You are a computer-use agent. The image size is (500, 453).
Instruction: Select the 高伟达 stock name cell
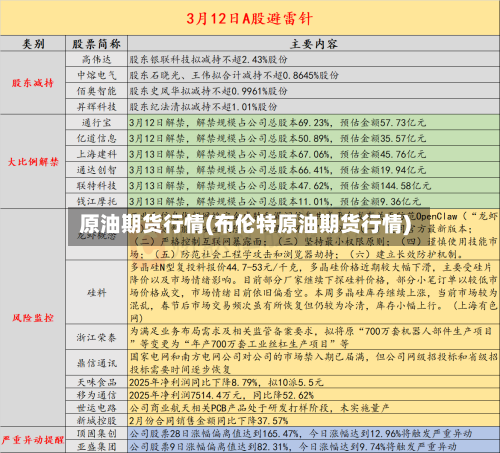[x=96, y=59]
